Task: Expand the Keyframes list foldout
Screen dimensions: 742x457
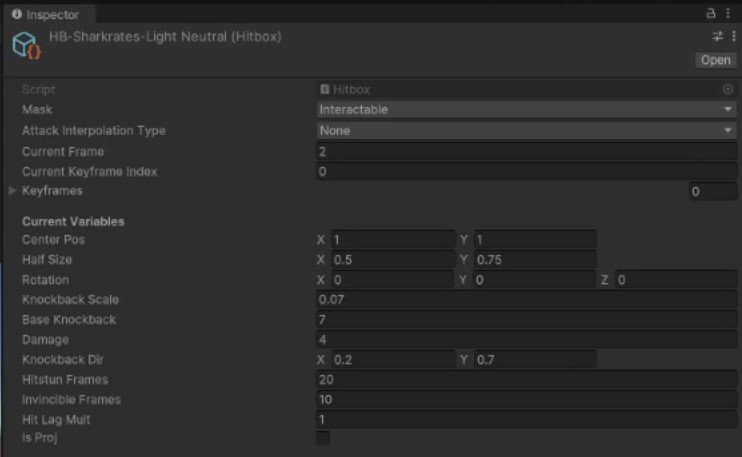Action: coord(12,191)
